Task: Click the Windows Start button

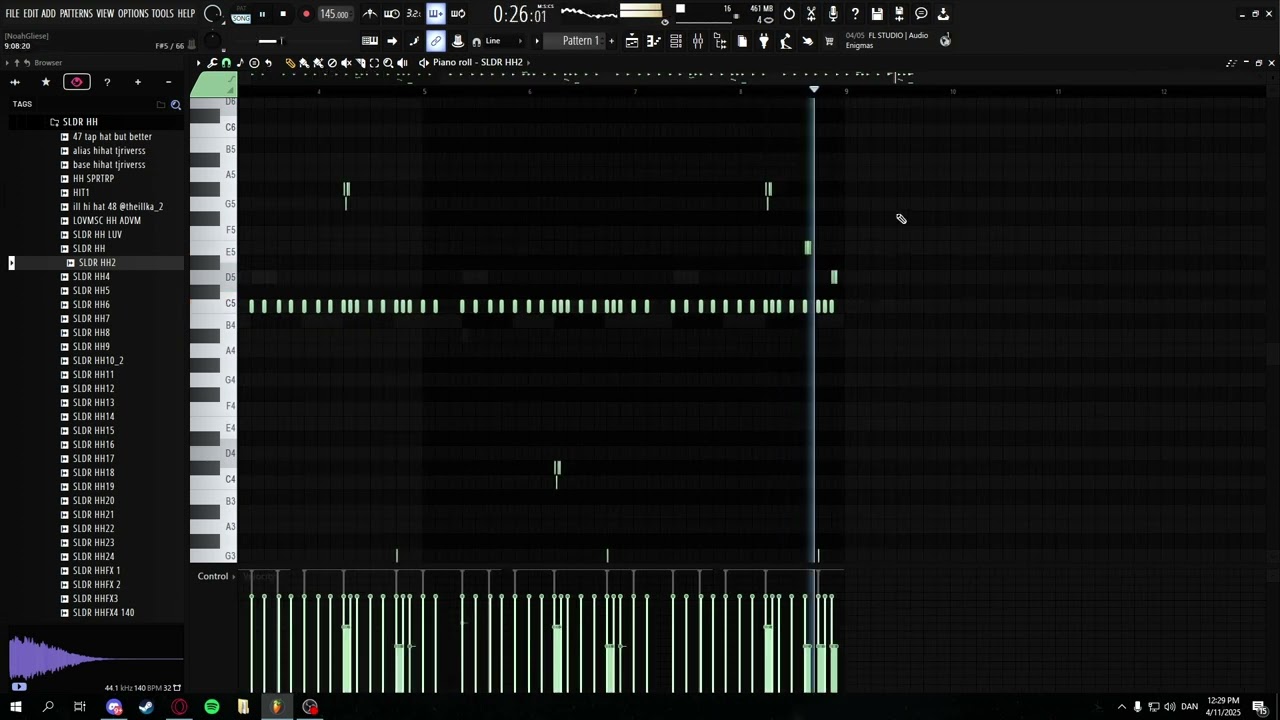Action: (x=15, y=707)
